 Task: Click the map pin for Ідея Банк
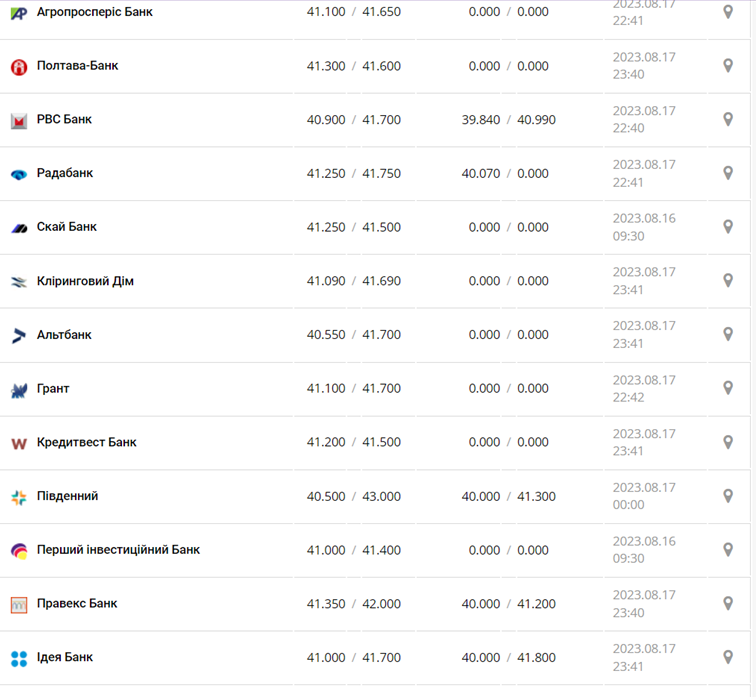(x=728, y=657)
